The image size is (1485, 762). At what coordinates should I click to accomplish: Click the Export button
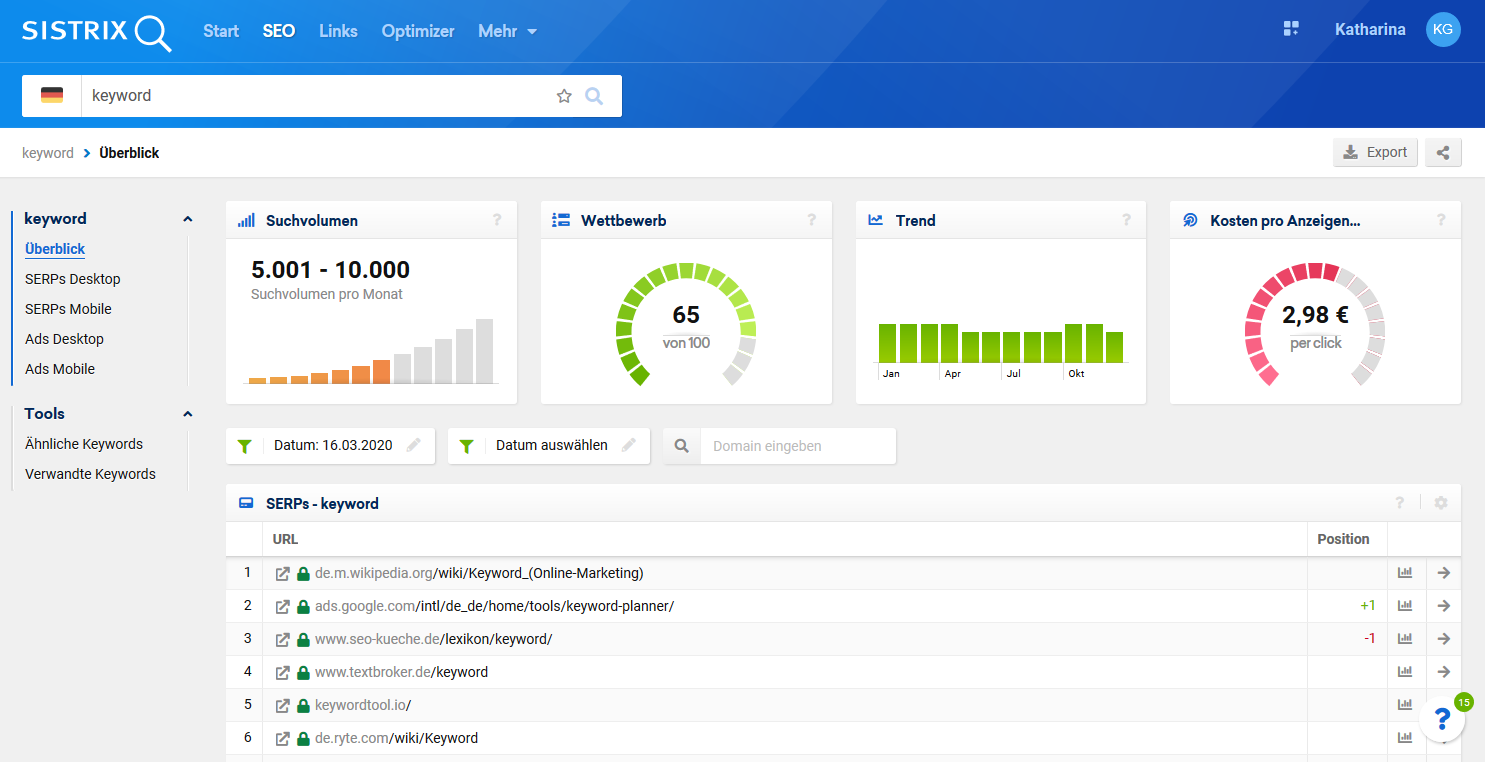pyautogui.click(x=1375, y=153)
